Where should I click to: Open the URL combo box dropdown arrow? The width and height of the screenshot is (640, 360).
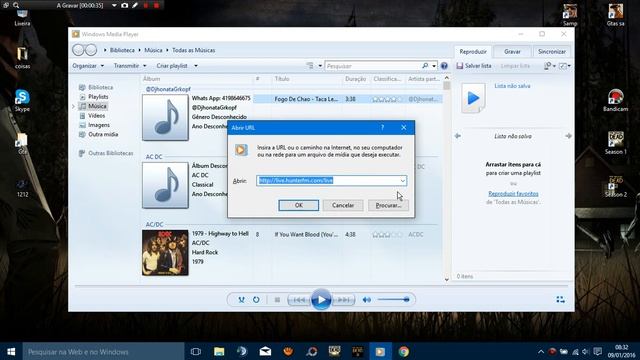[402, 180]
